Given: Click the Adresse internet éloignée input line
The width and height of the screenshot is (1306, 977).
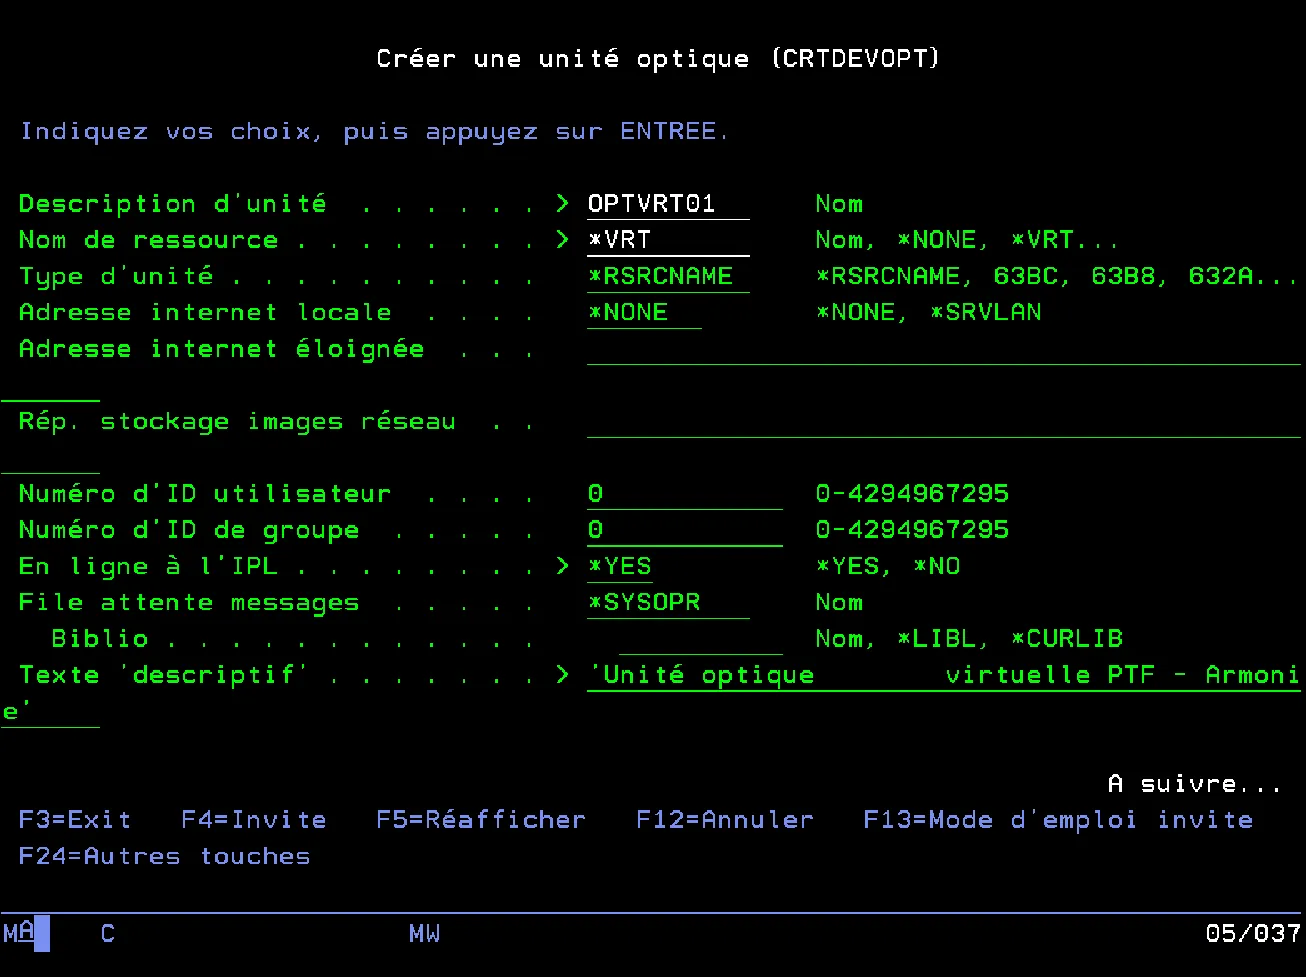Looking at the screenshot, I should click(x=943, y=349).
